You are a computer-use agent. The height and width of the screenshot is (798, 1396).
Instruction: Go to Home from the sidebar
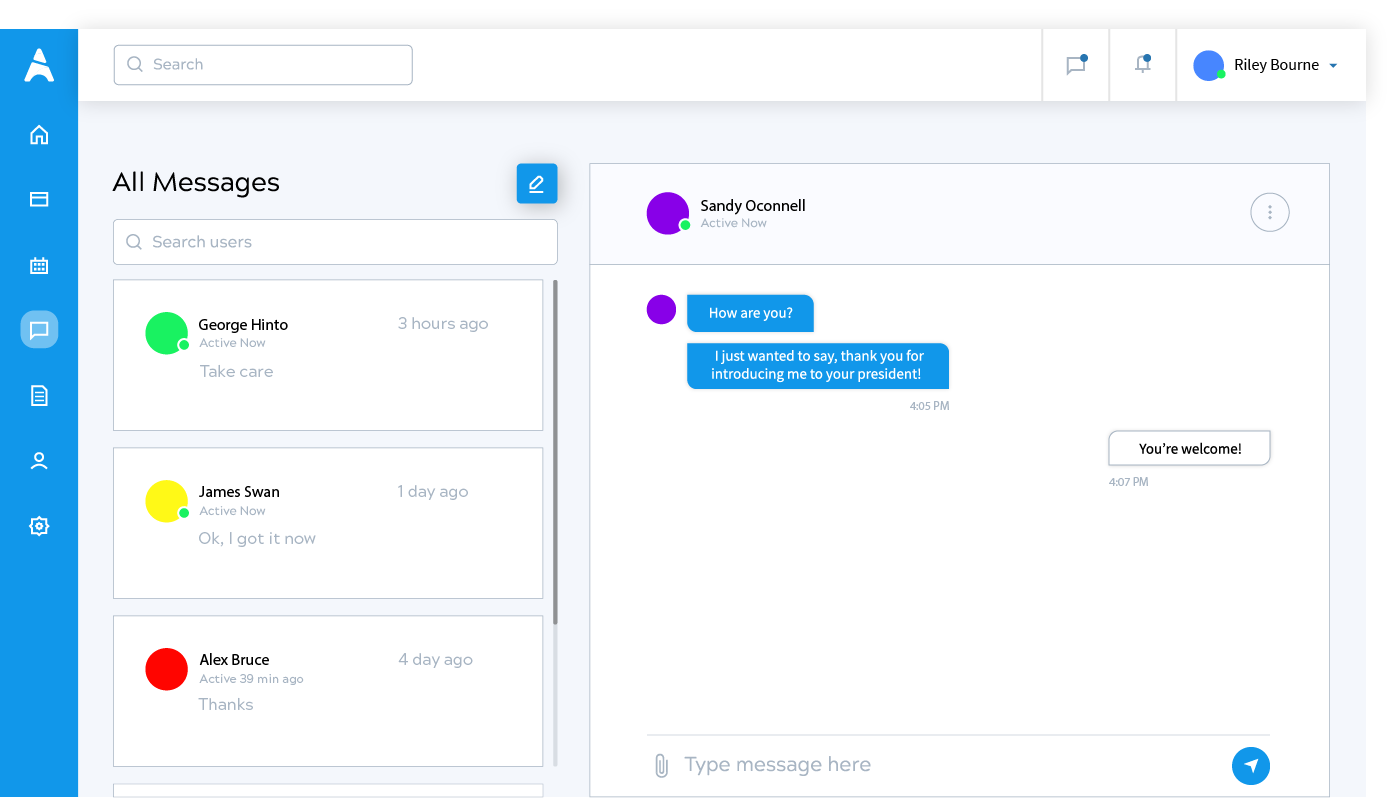[x=39, y=135]
